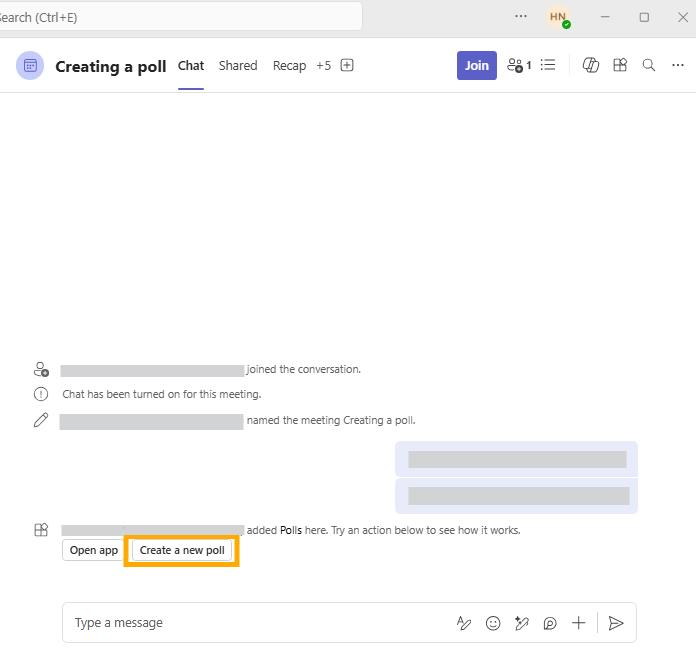The height and width of the screenshot is (659, 696).
Task: Close the Teams window
Action: pyautogui.click(x=683, y=17)
